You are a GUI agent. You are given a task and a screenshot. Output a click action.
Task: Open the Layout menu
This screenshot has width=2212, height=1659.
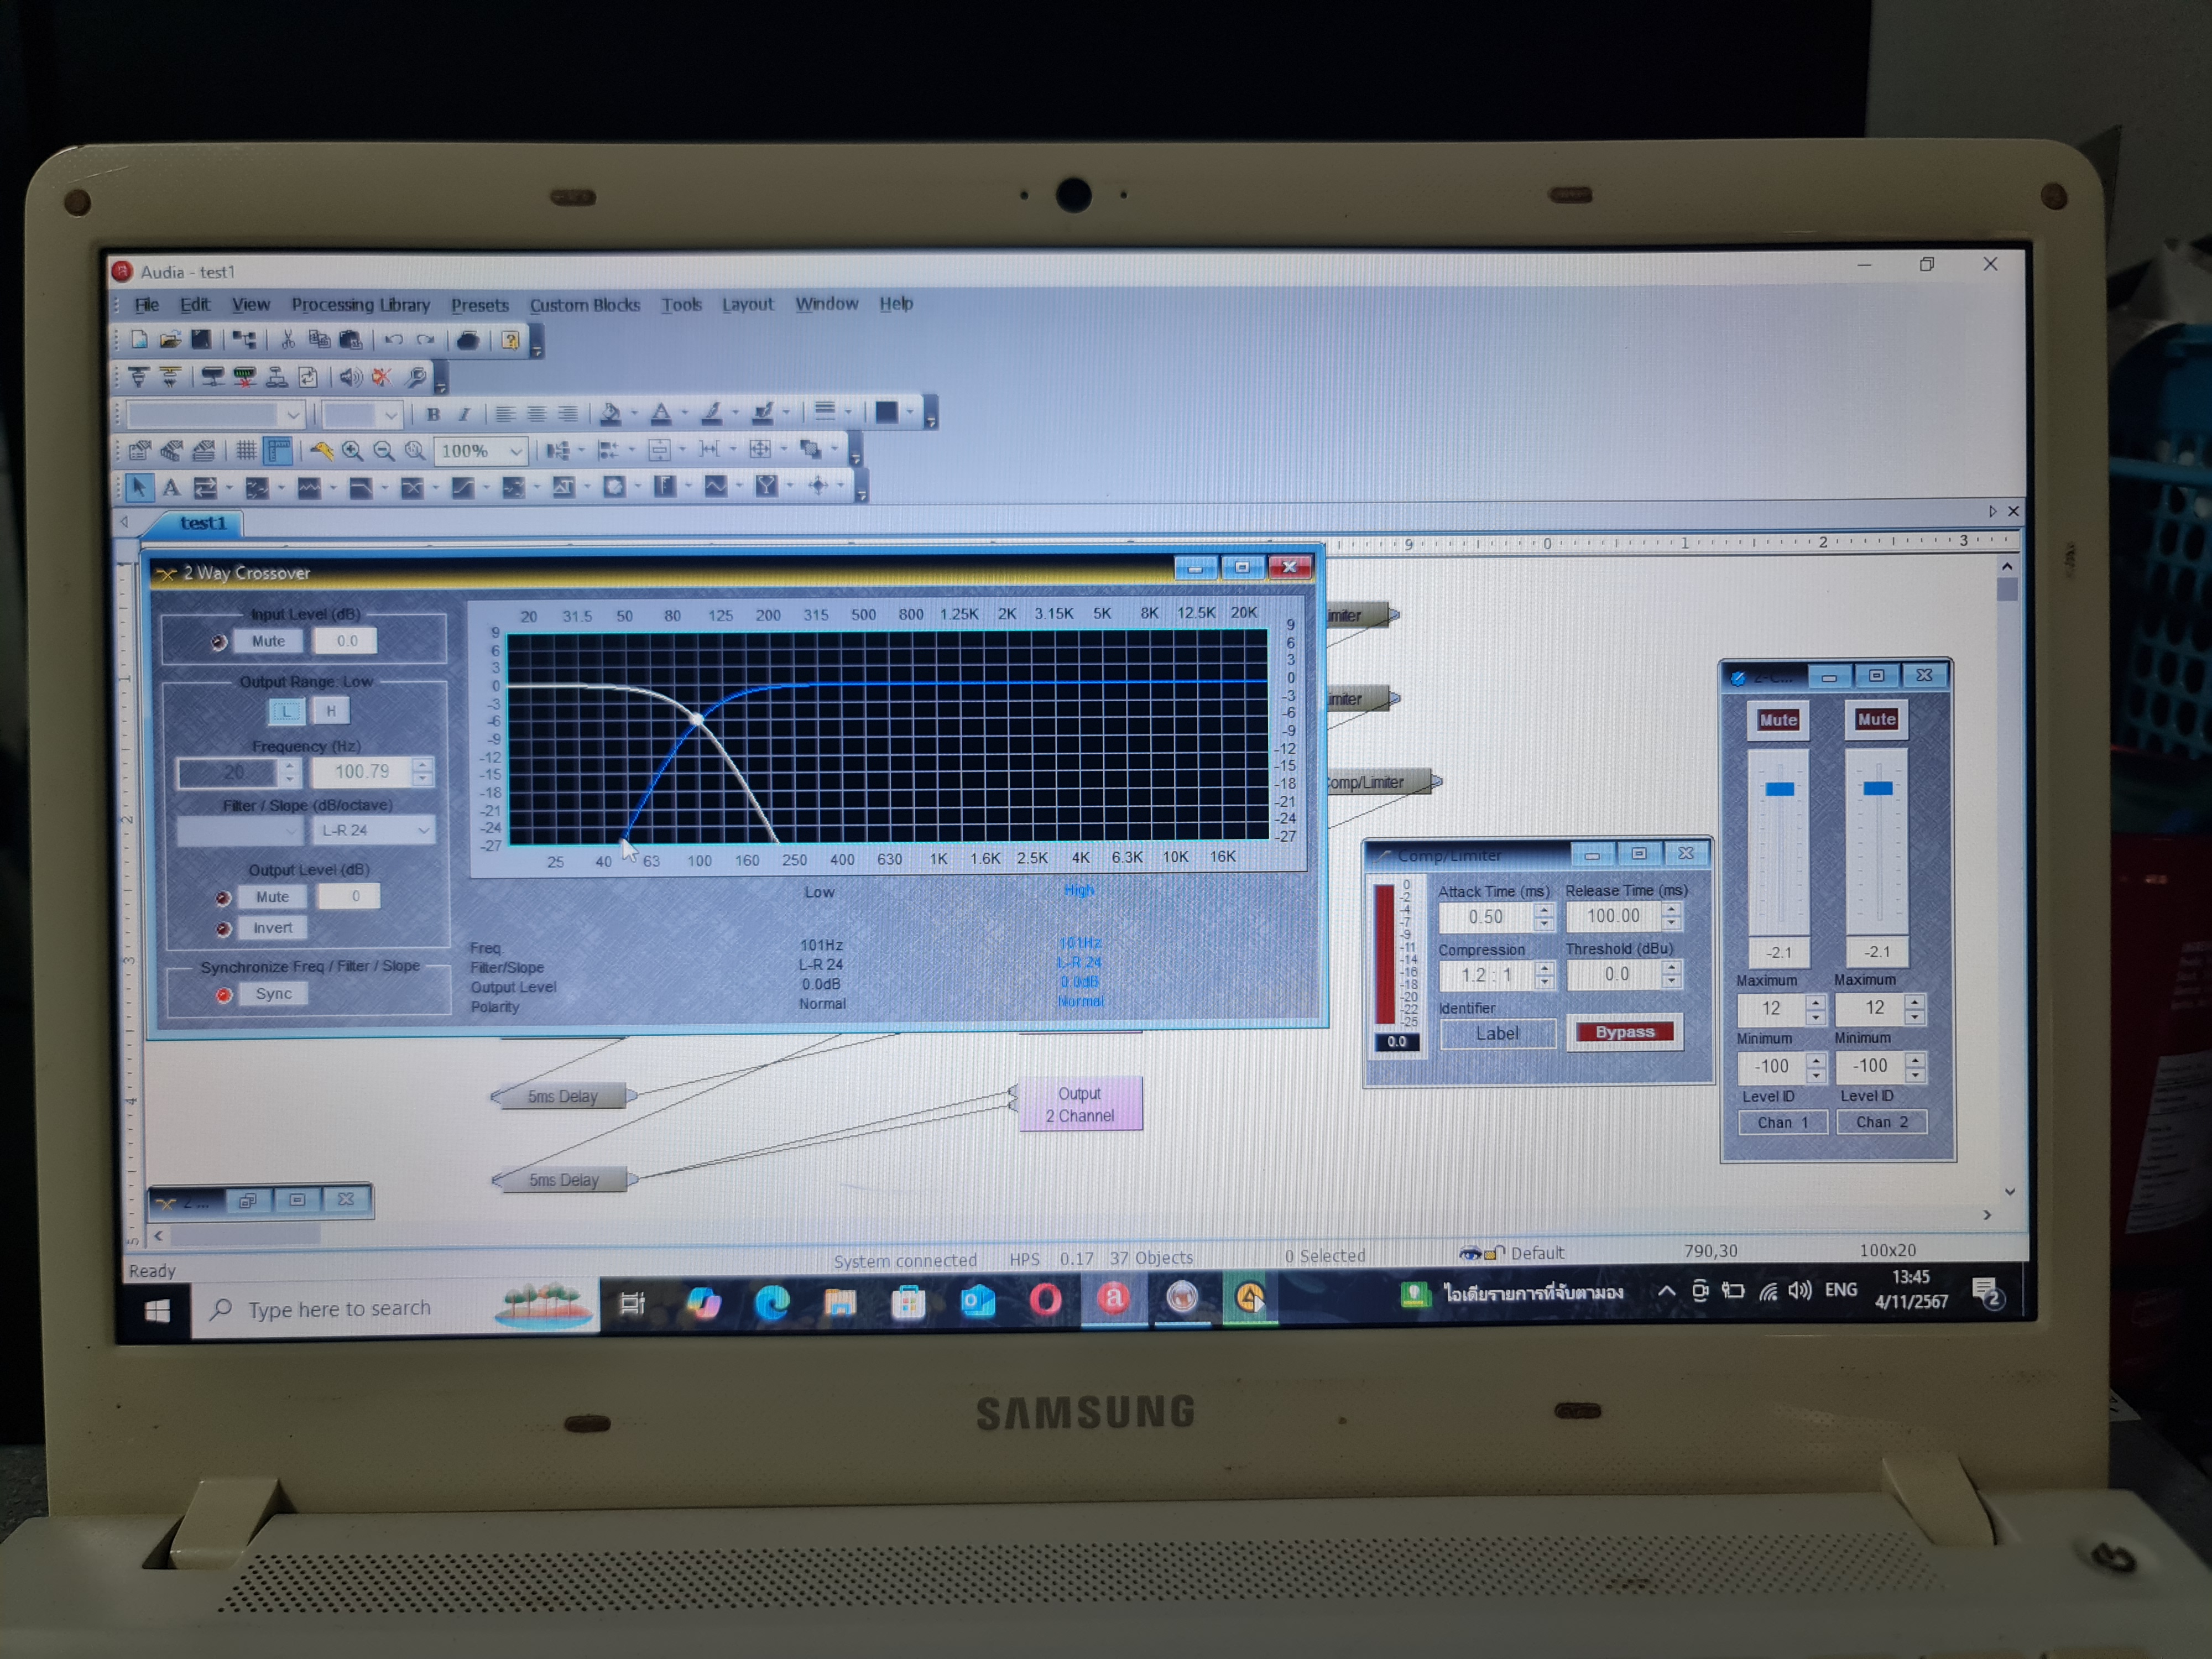click(x=748, y=304)
